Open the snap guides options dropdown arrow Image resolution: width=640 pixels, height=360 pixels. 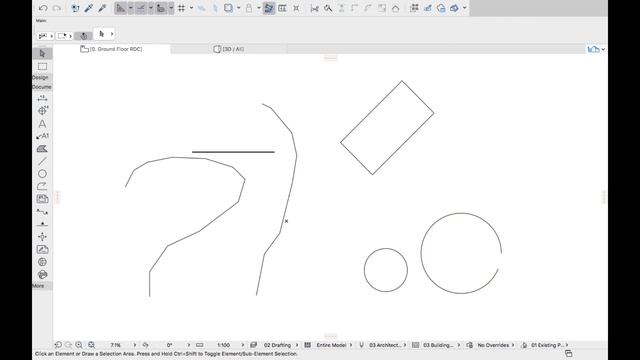click(151, 8)
